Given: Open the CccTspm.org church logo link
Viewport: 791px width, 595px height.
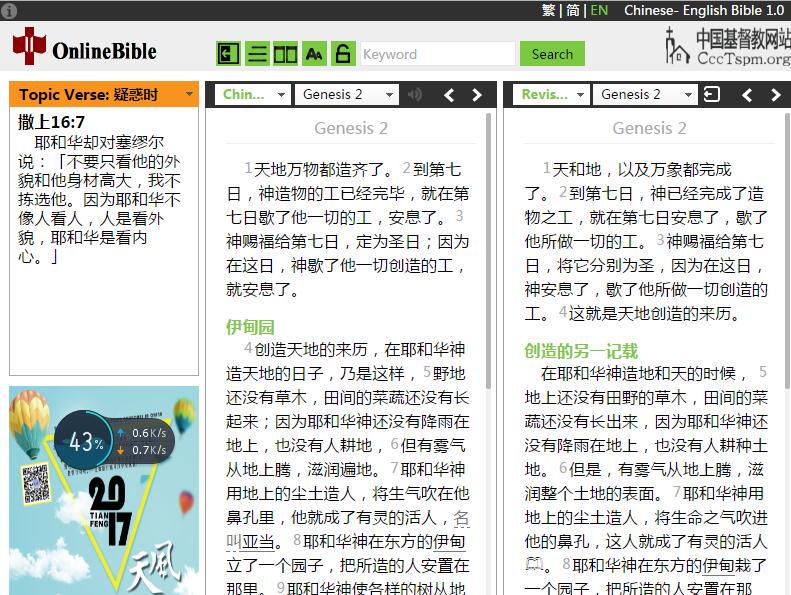Looking at the screenshot, I should [x=727, y=46].
